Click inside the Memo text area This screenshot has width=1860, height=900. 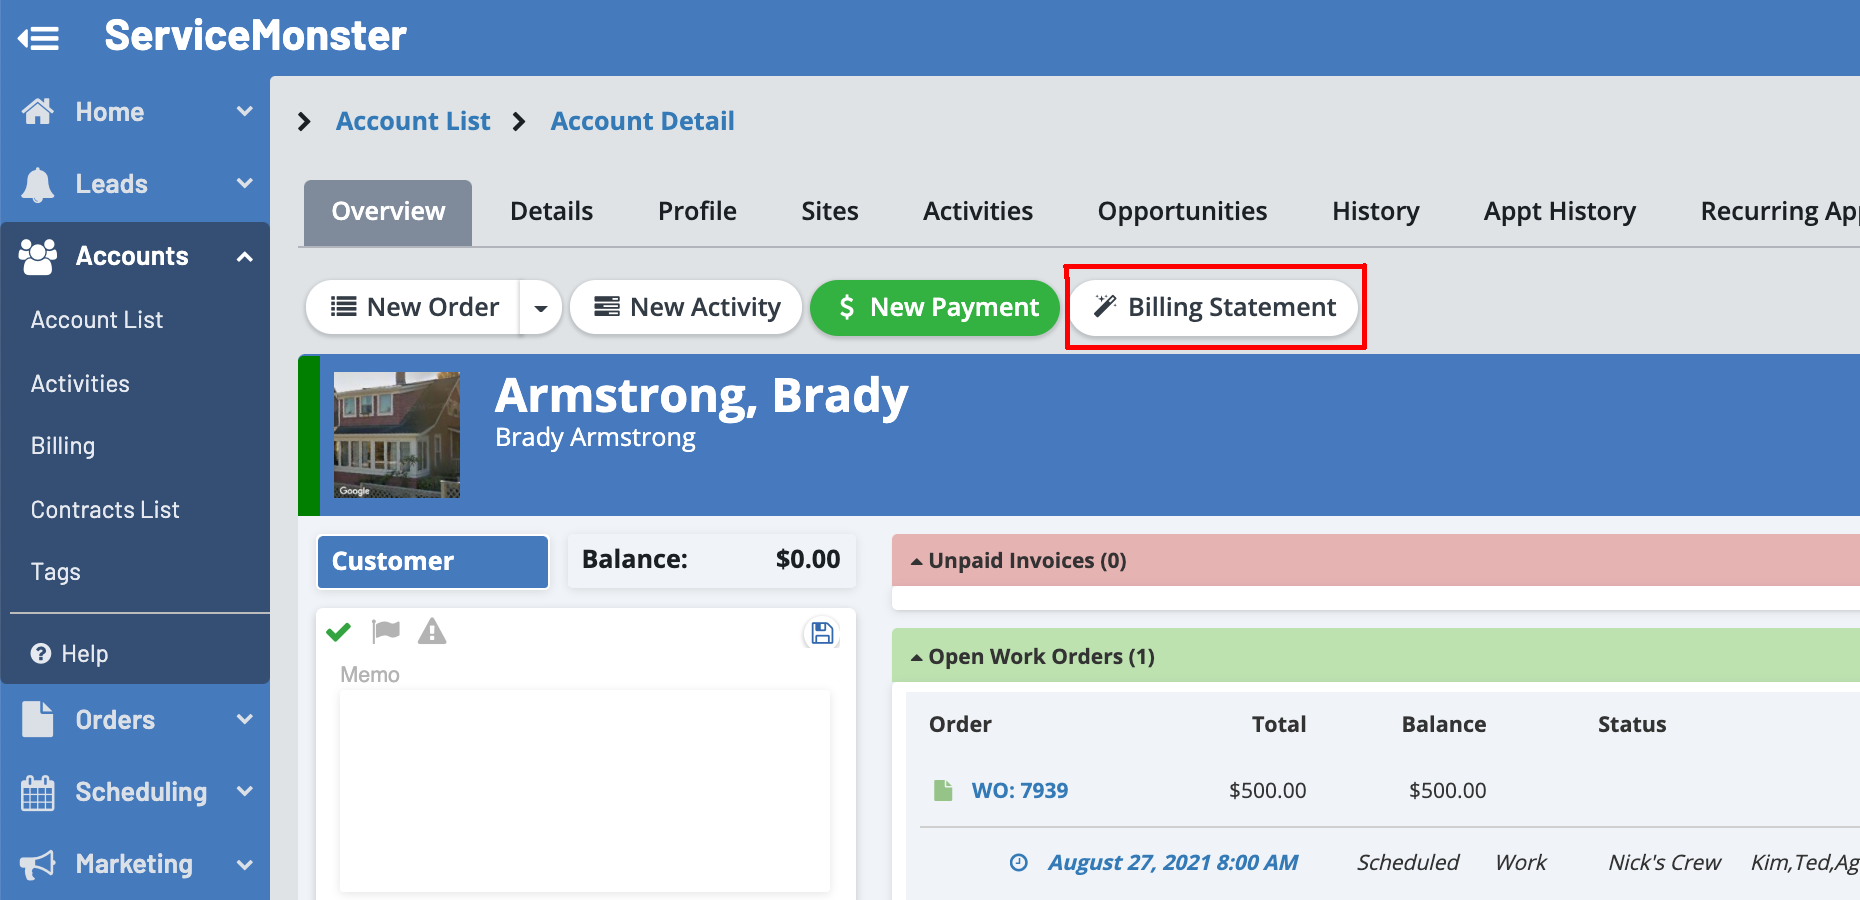585,790
